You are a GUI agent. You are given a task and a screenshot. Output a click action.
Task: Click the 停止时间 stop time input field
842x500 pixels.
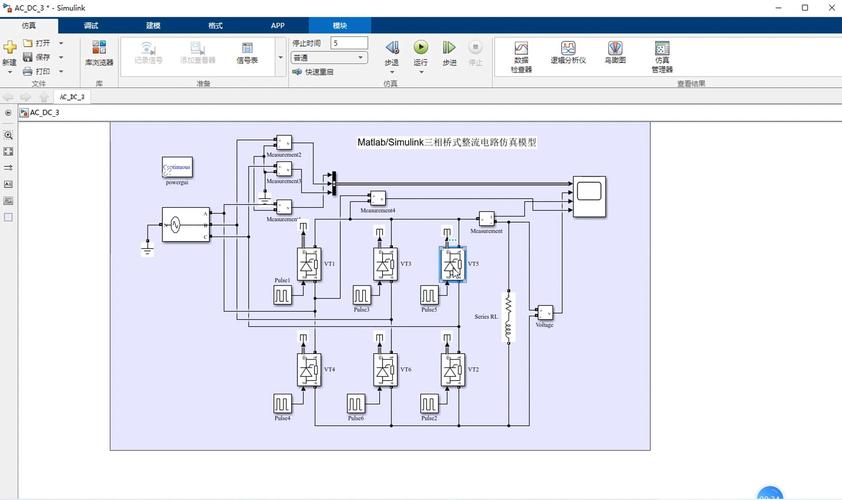coord(349,43)
